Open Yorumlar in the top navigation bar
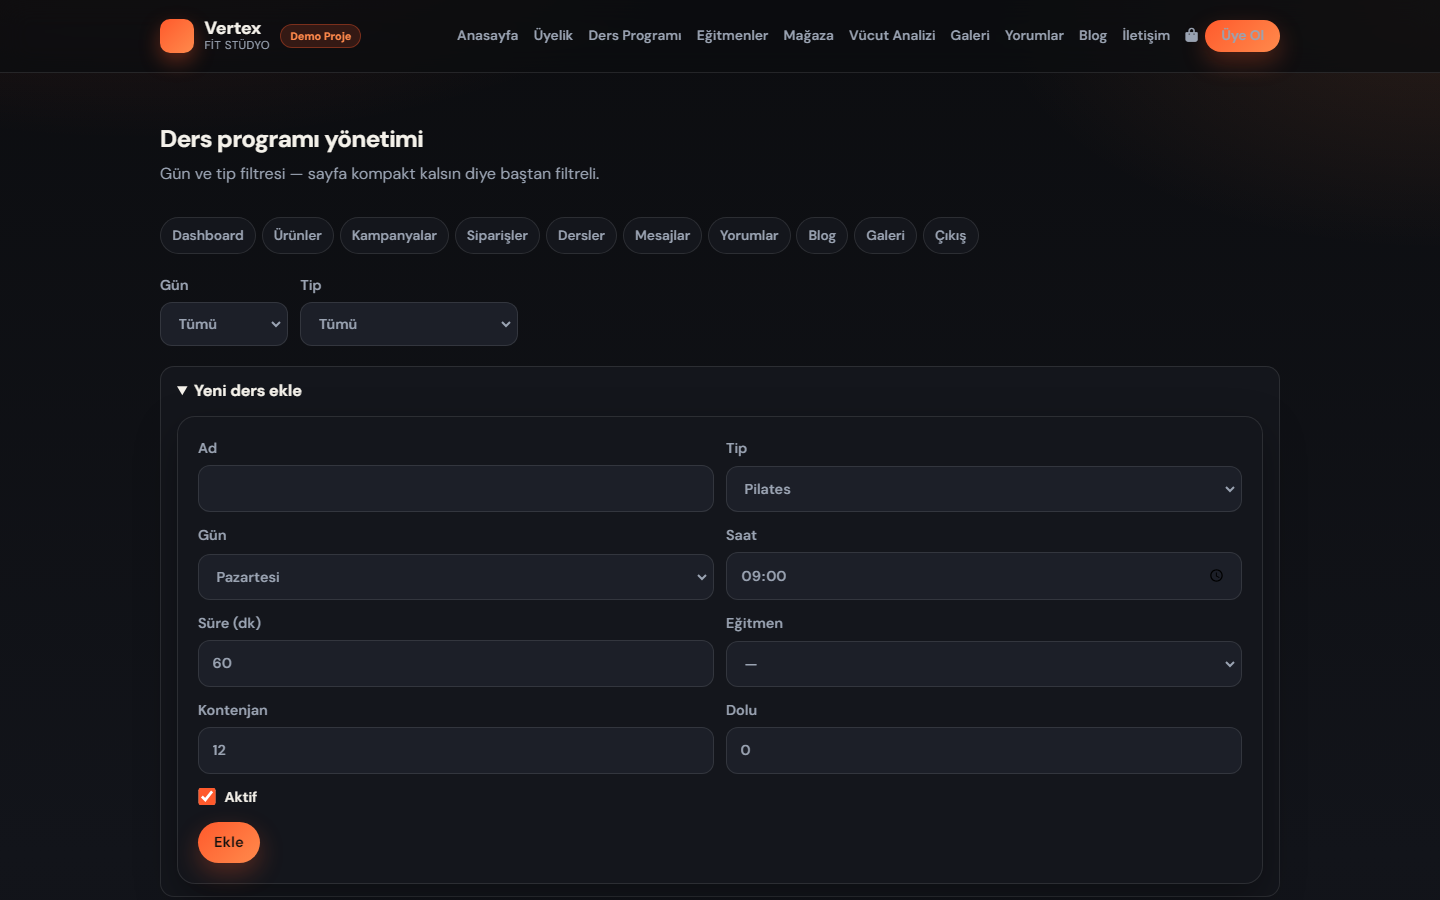The height and width of the screenshot is (900, 1440). tap(1034, 36)
